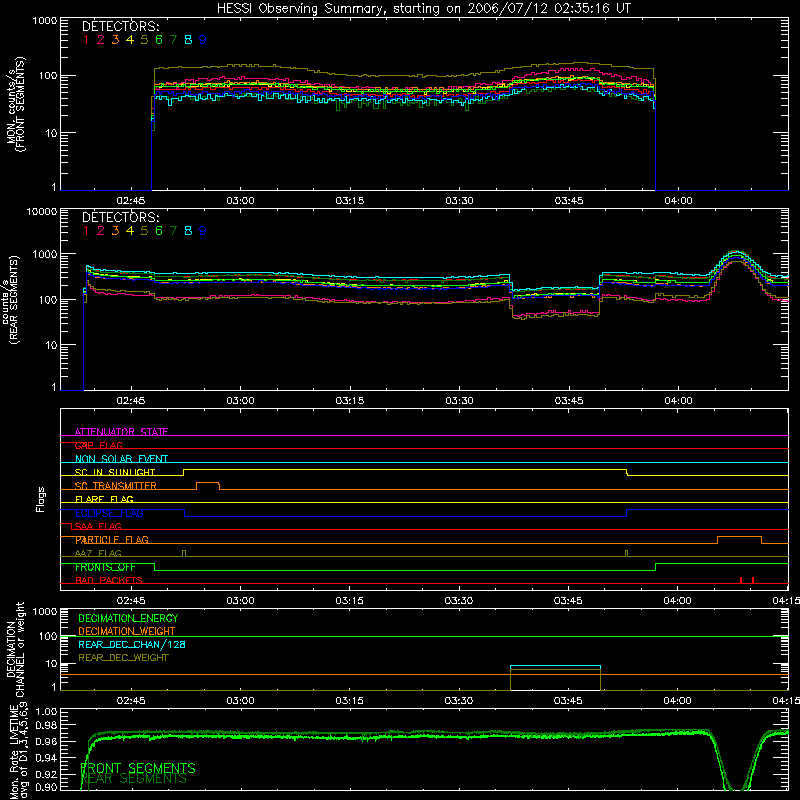This screenshot has width=800, height=800.
Task: Select orange detector 3 in front segments legend
Action: (x=115, y=40)
